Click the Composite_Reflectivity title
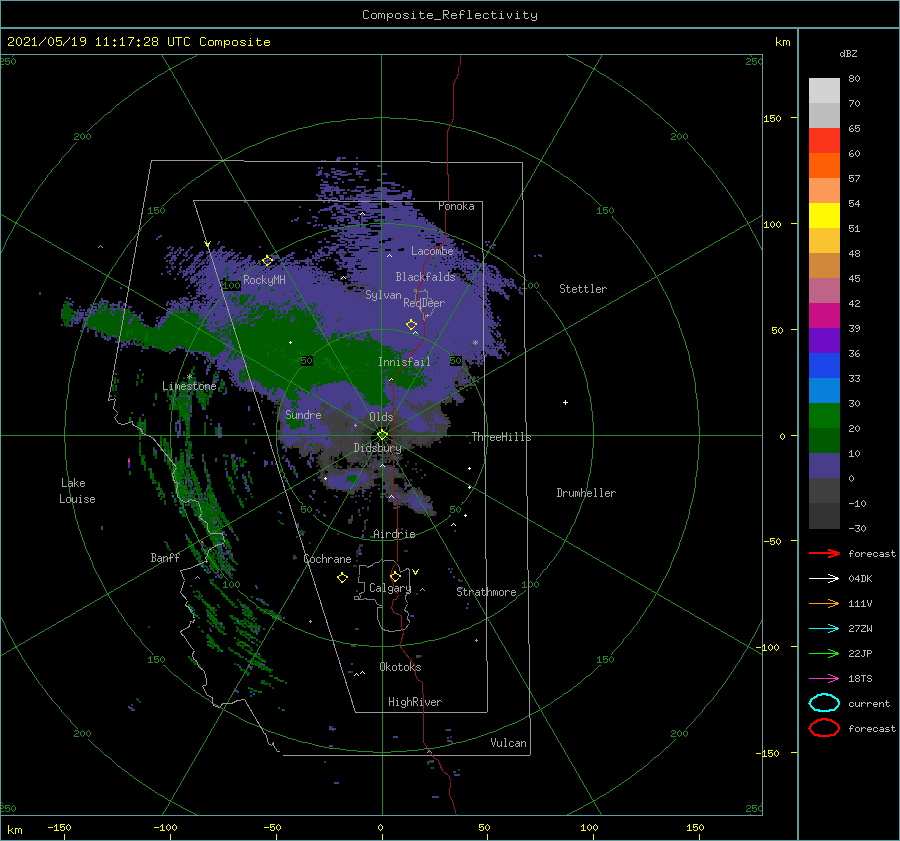Viewport: 900px width, 841px height. 450,15
